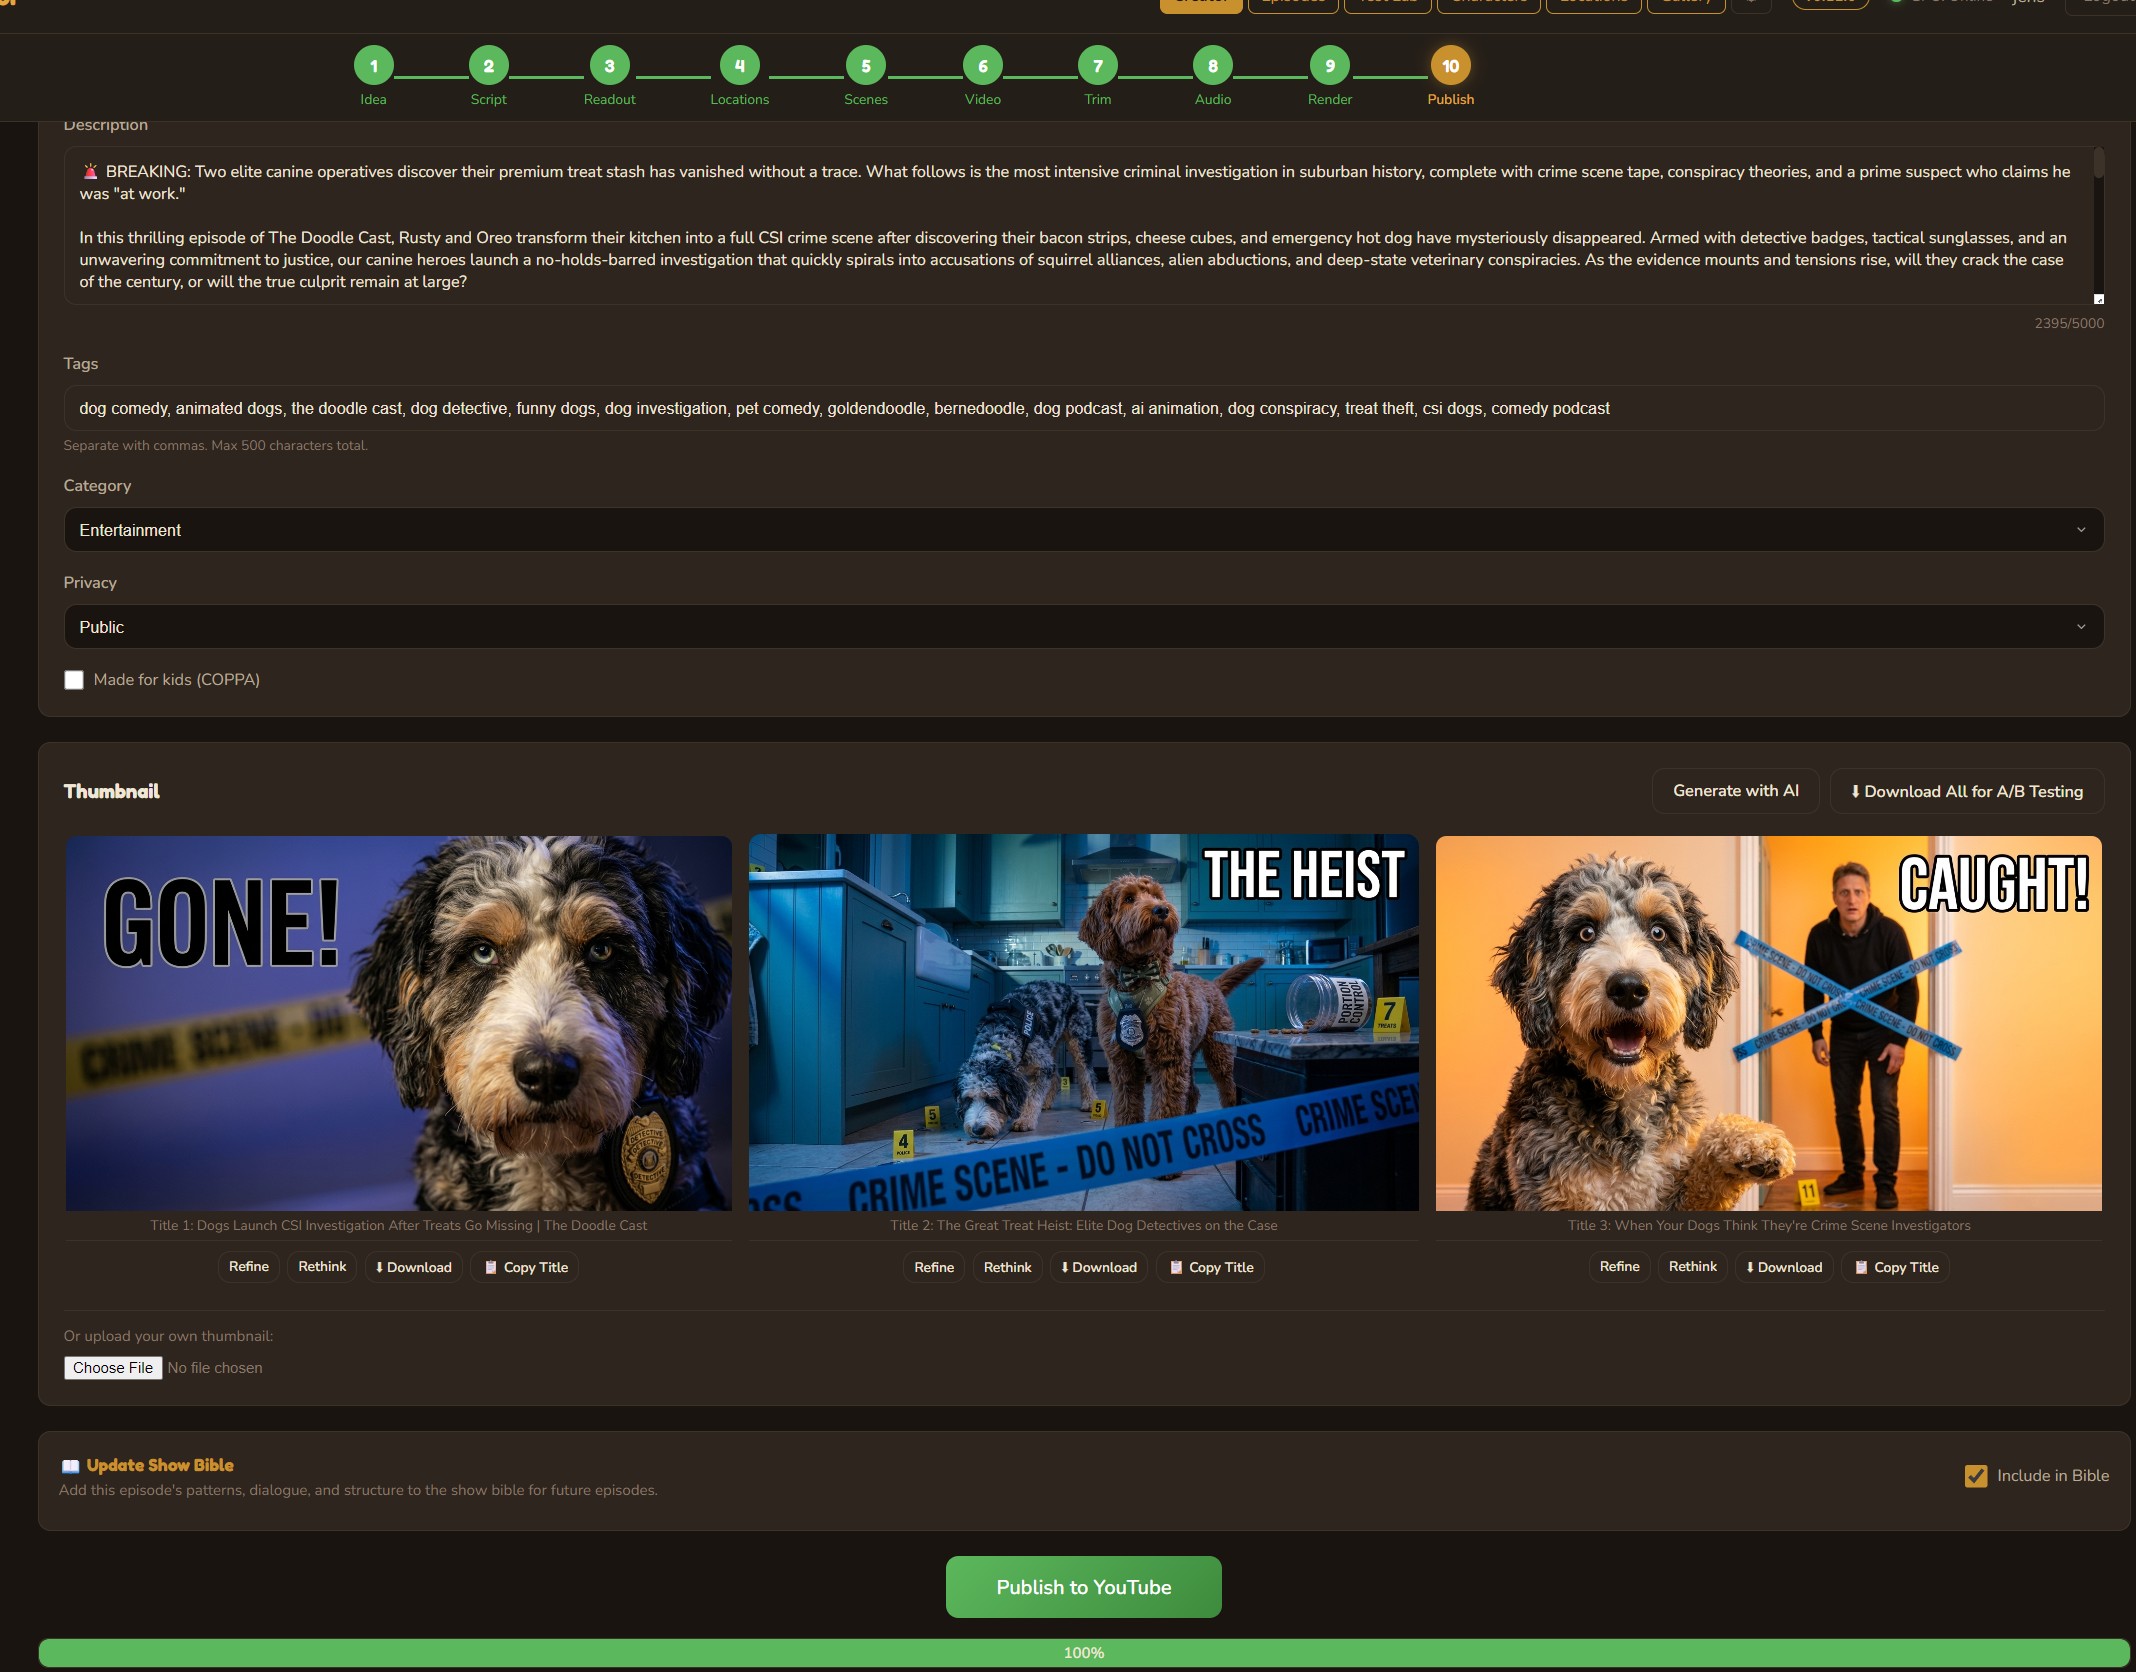The height and width of the screenshot is (1672, 2136).
Task: Click the 100% progress bar
Action: 1083,1652
